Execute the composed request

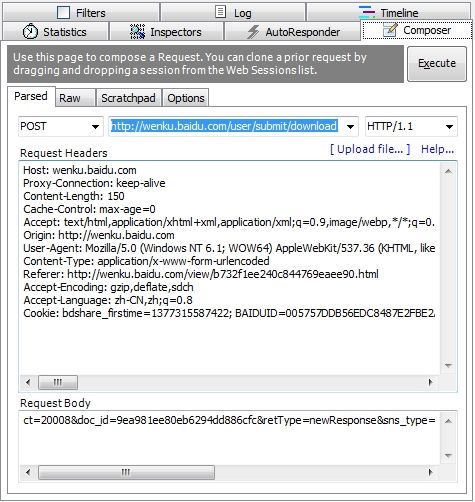click(x=437, y=63)
